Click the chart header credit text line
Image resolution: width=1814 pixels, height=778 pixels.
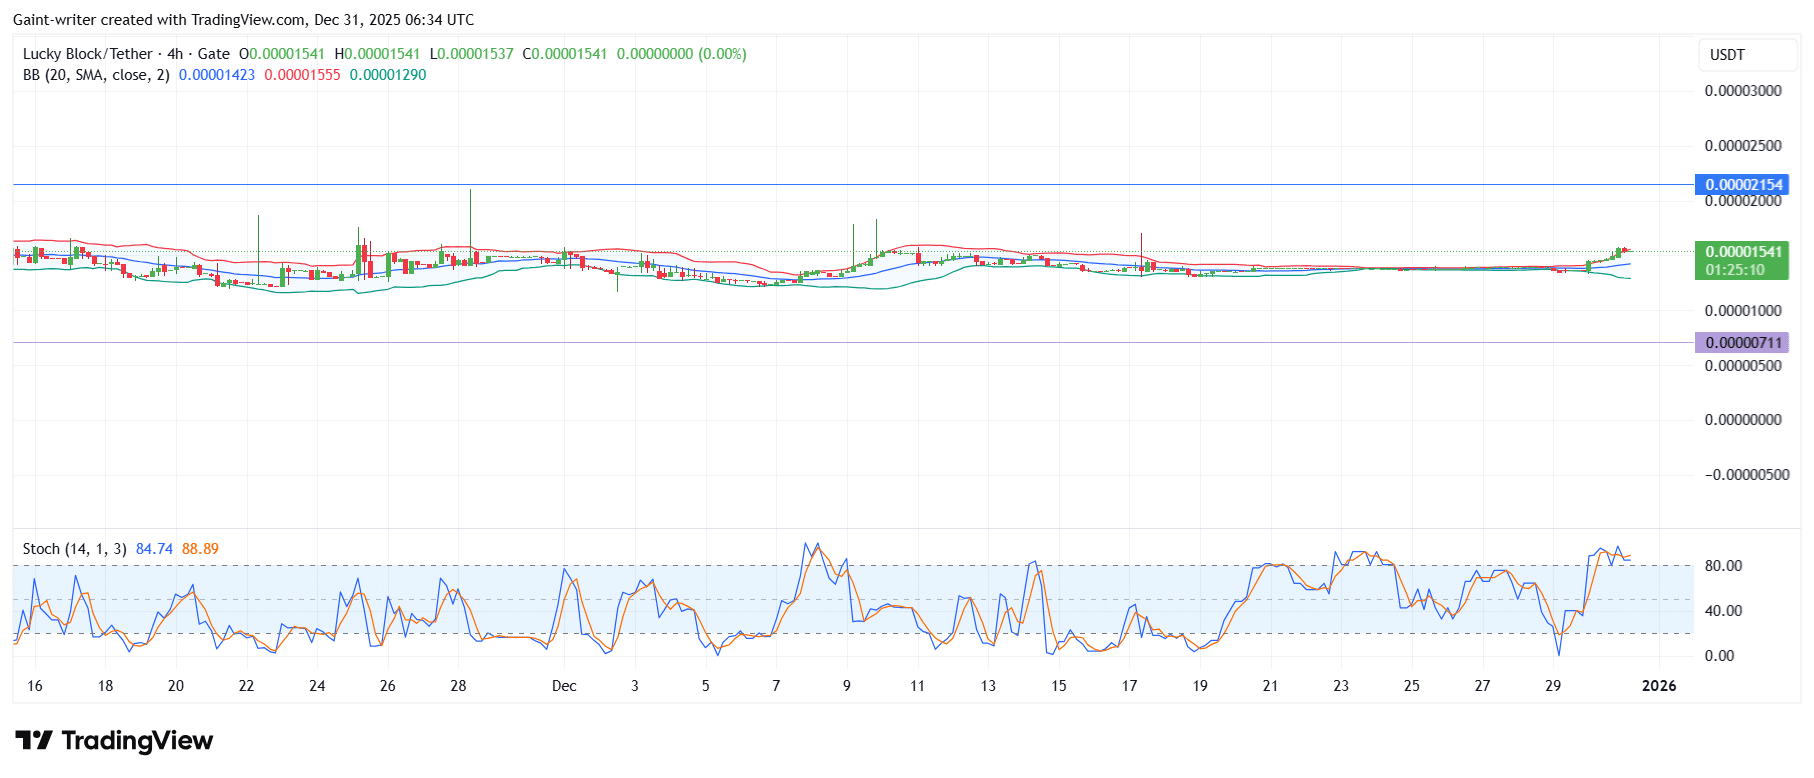tap(244, 20)
